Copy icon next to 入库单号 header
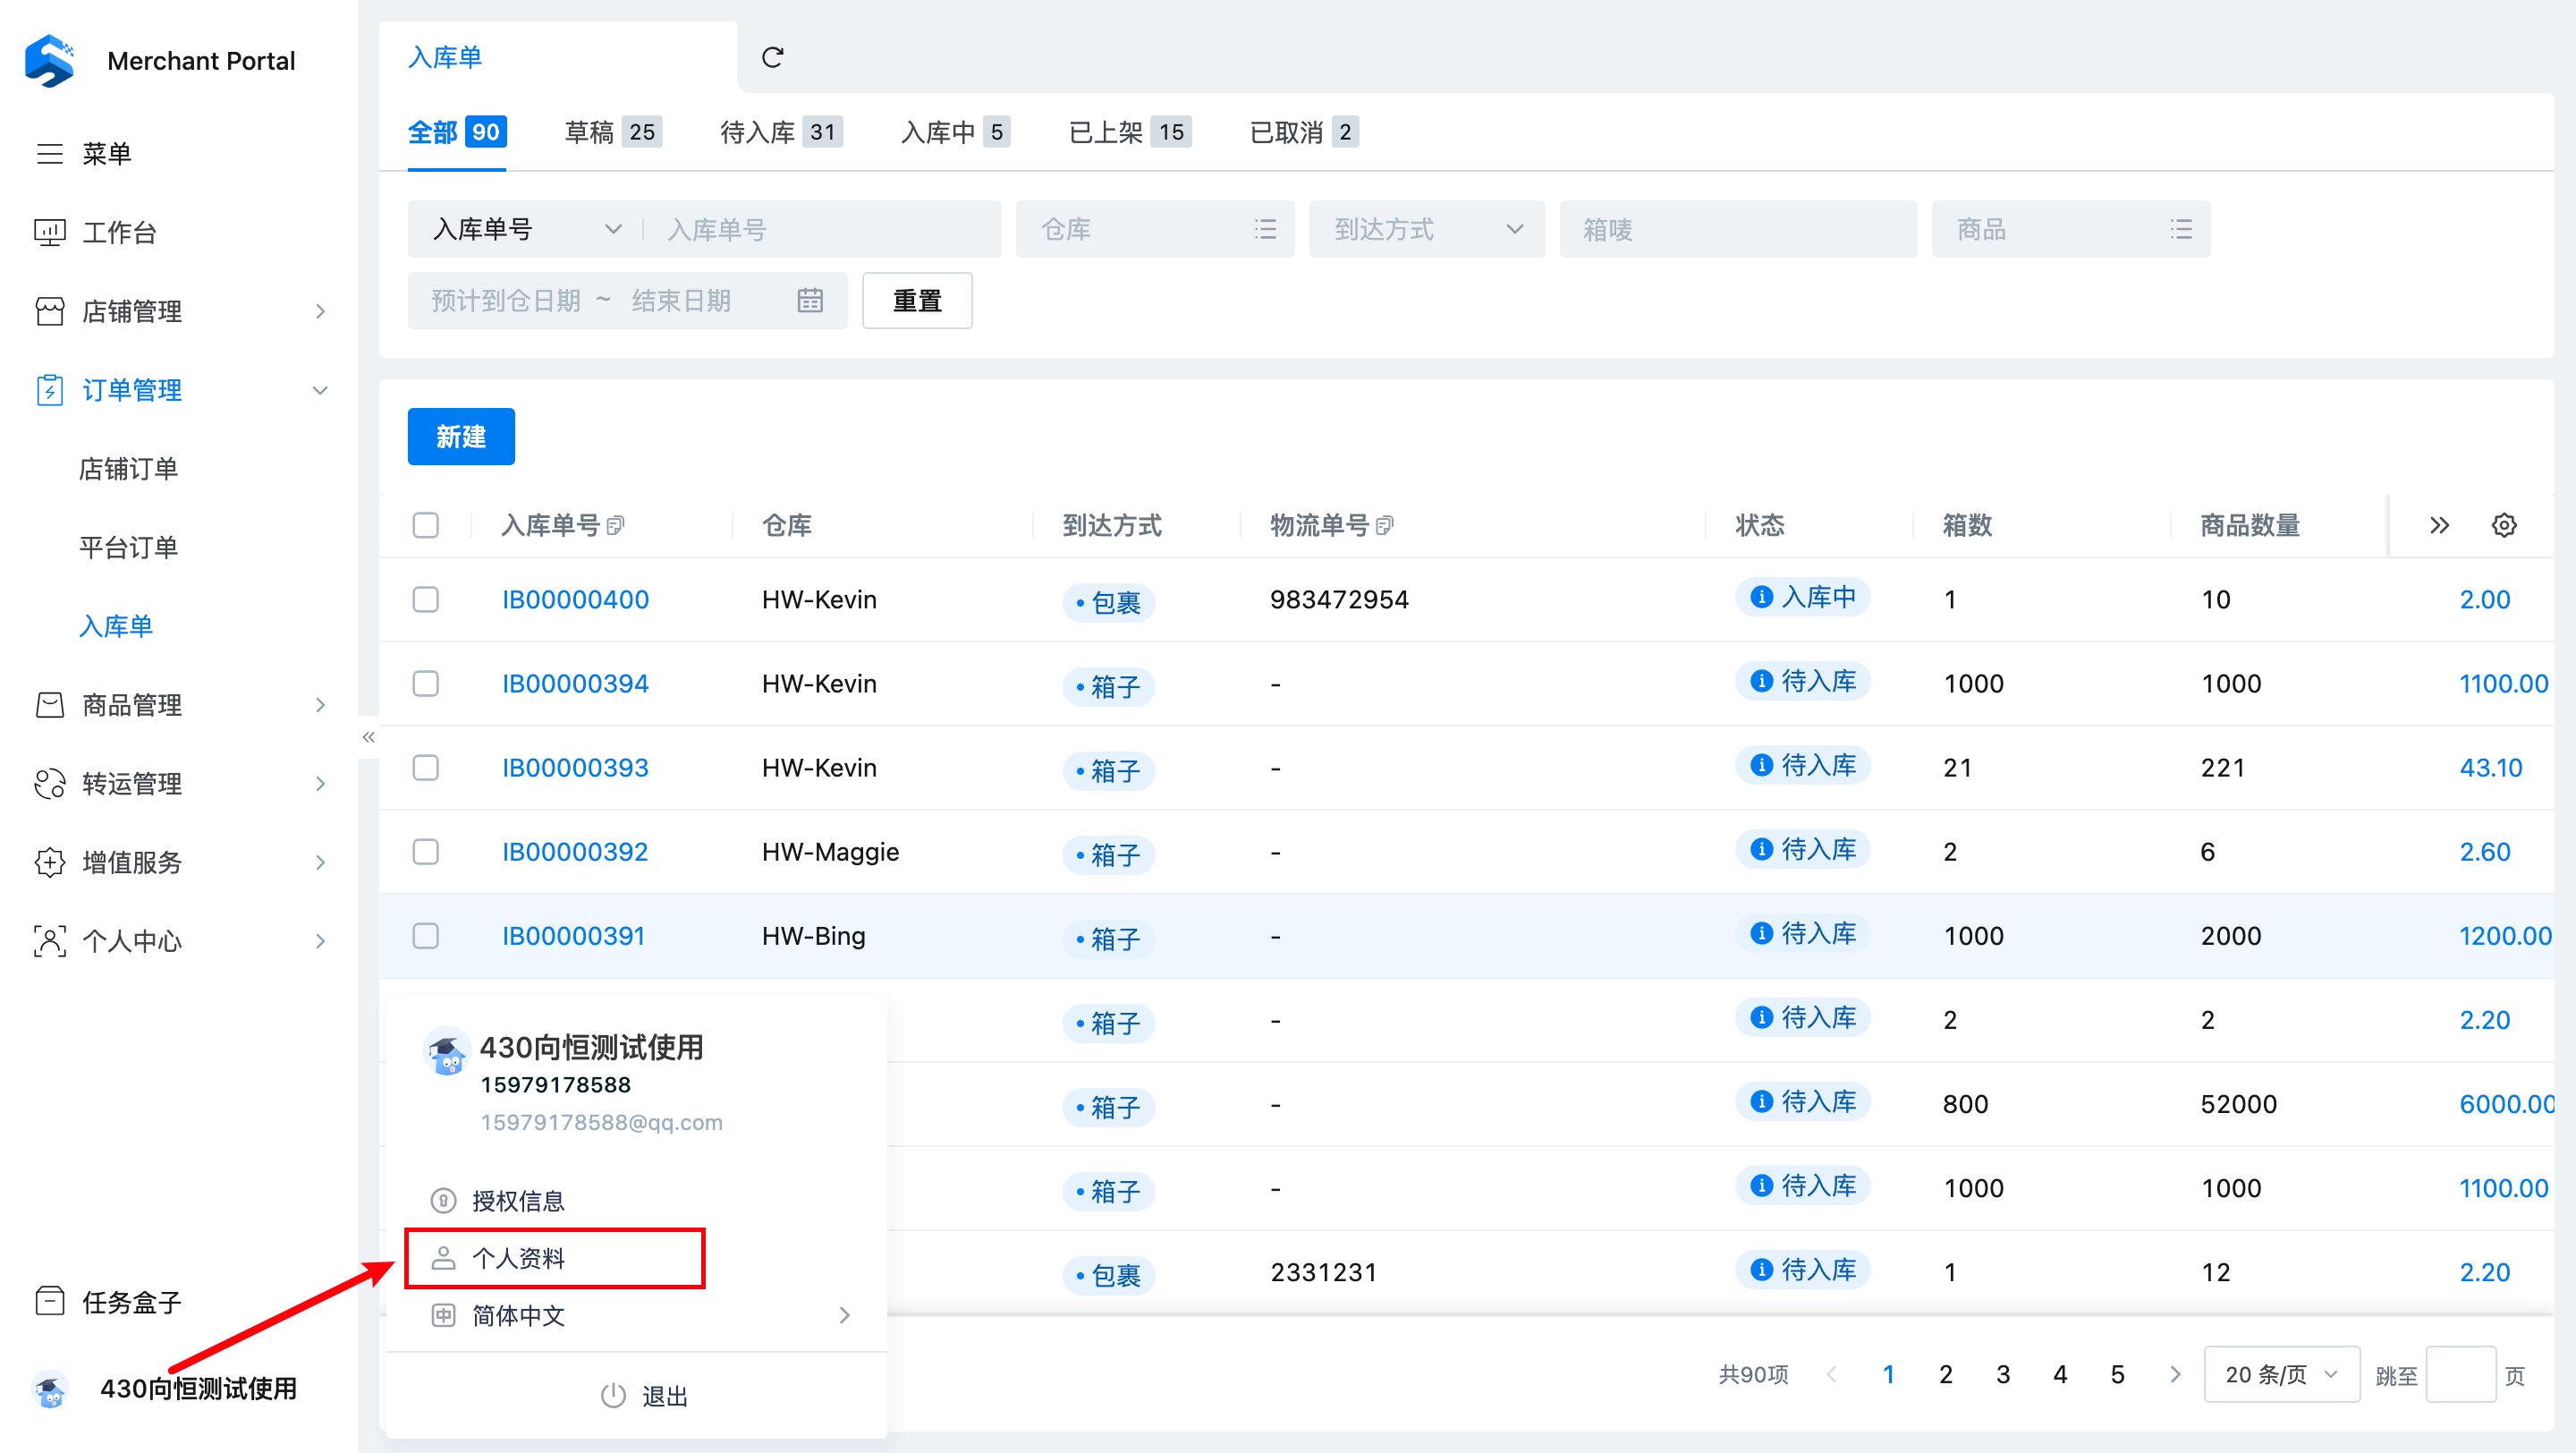This screenshot has height=1453, width=2576. click(x=616, y=525)
